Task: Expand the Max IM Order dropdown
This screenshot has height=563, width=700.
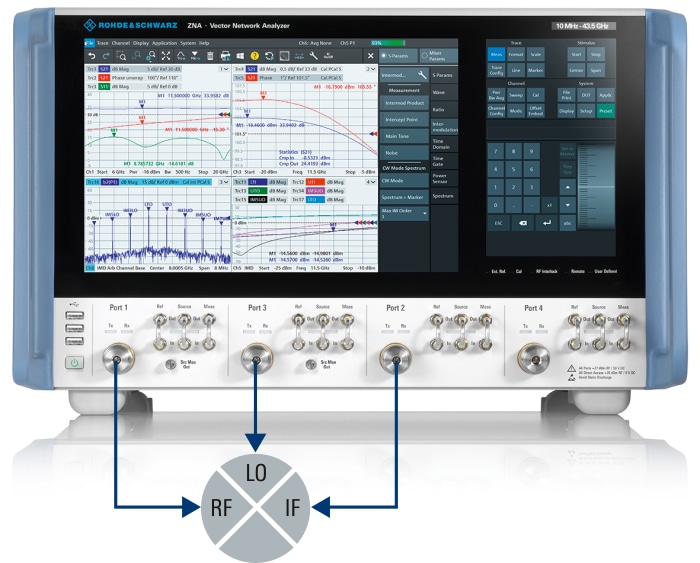Action: click(x=404, y=213)
